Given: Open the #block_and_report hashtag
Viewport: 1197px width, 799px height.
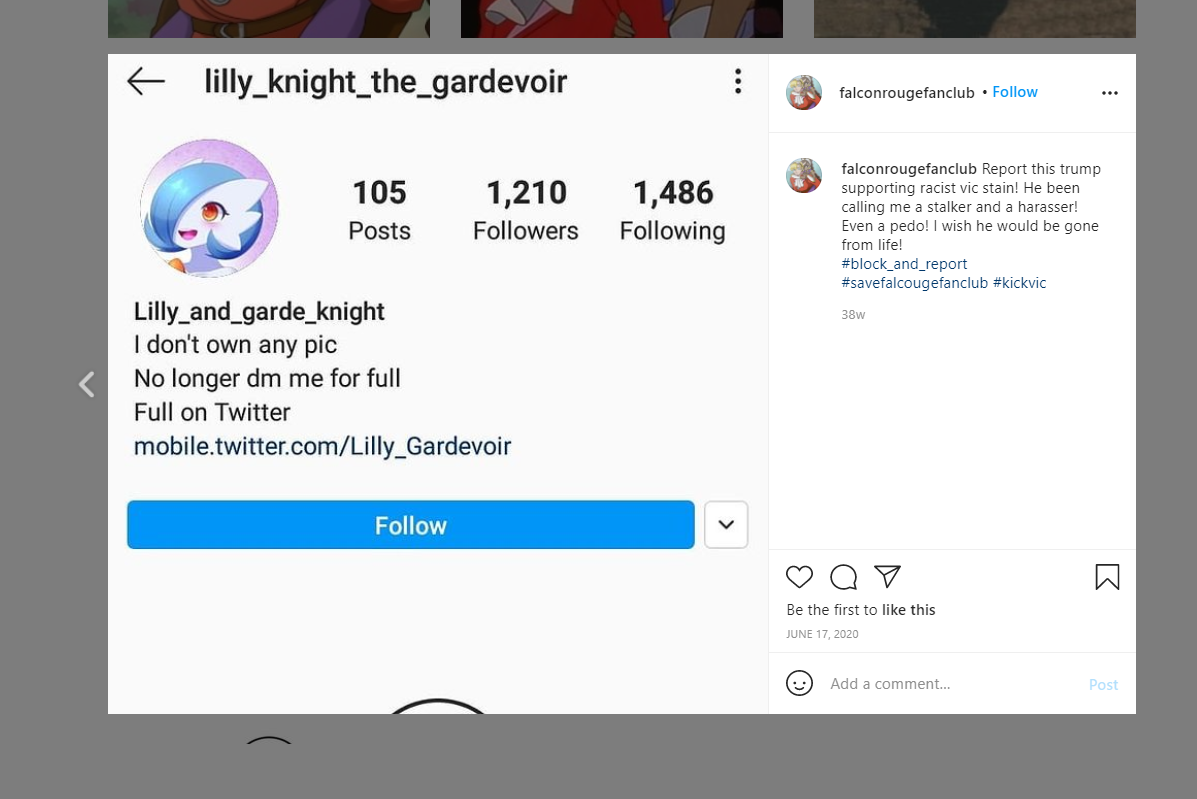Looking at the screenshot, I should point(904,264).
